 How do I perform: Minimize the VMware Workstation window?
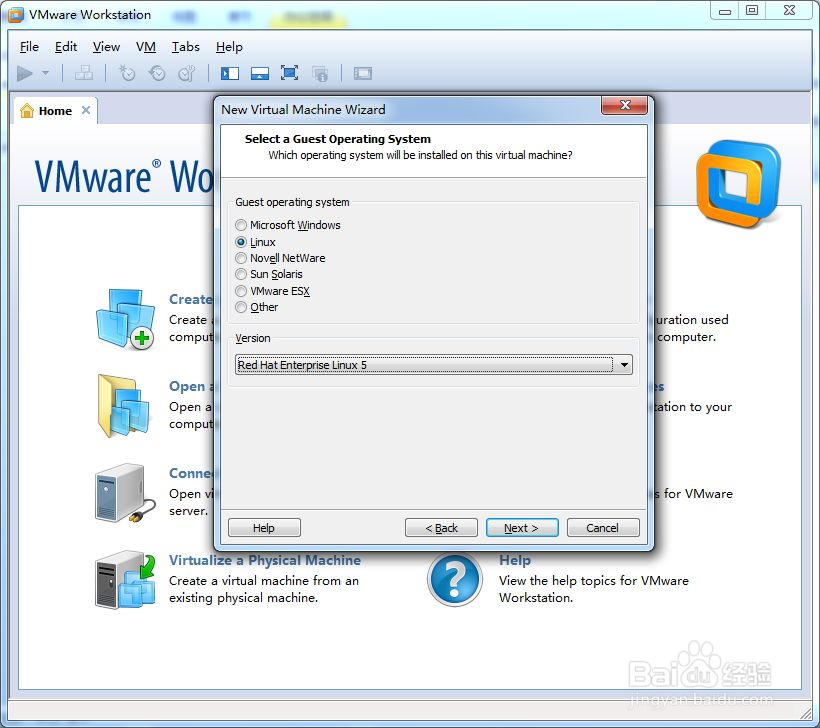pos(724,11)
